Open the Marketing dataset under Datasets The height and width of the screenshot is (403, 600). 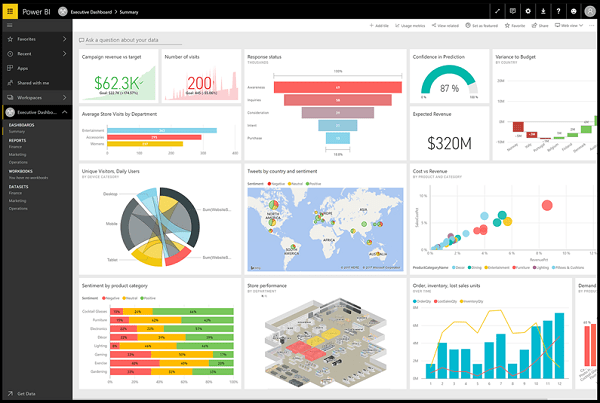point(18,201)
